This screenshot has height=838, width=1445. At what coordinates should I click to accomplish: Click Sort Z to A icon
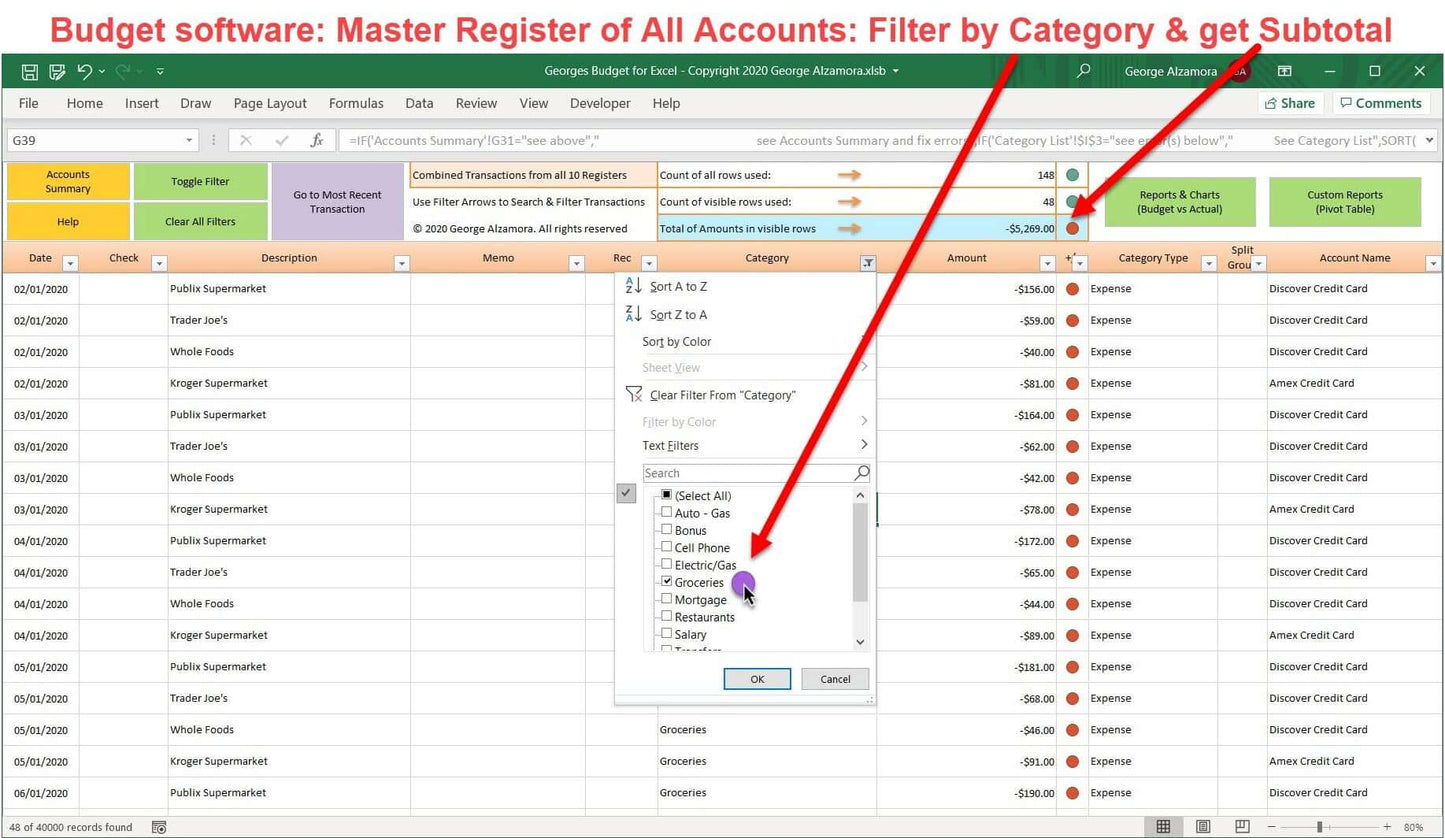coord(633,314)
